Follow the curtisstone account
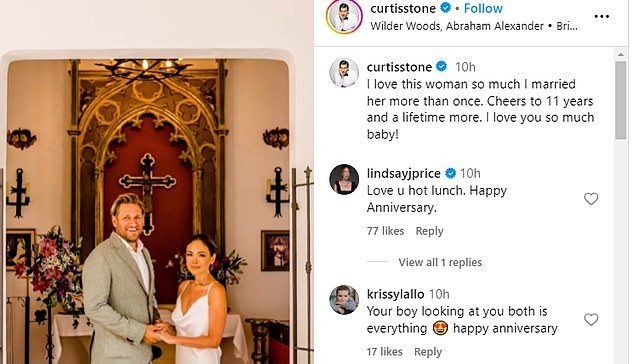 coord(483,8)
